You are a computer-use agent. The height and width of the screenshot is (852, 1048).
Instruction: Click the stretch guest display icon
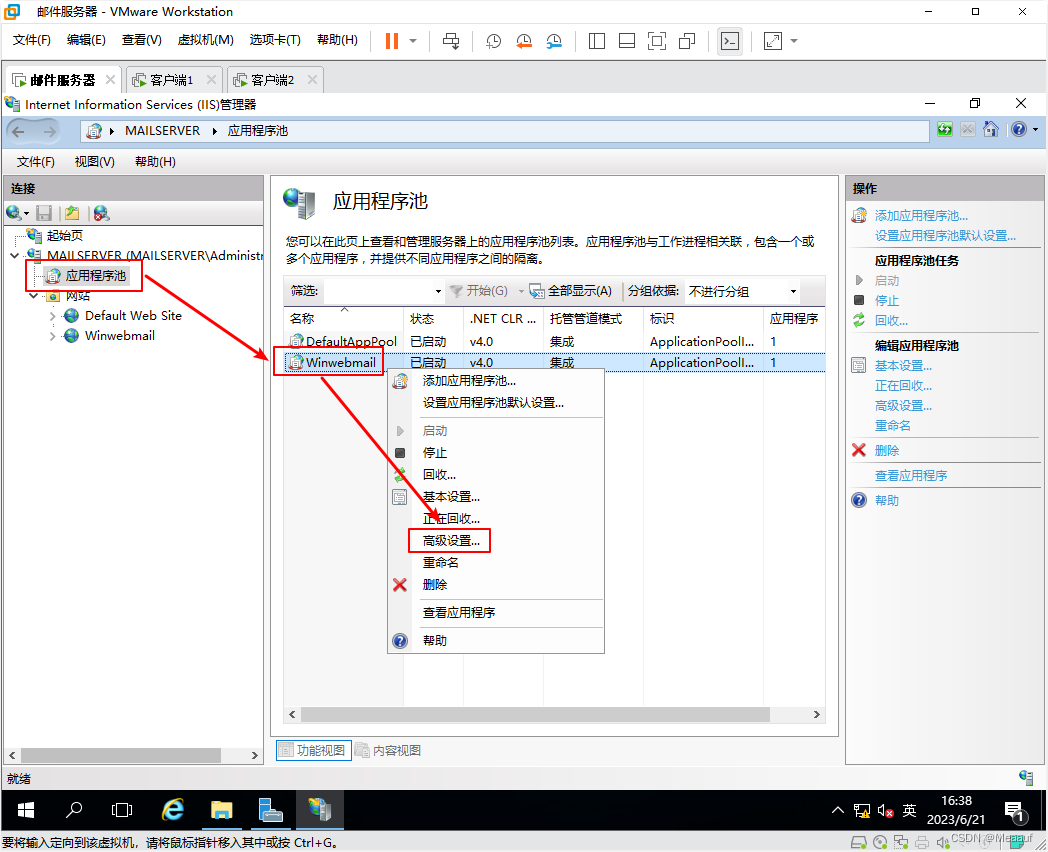coord(773,41)
